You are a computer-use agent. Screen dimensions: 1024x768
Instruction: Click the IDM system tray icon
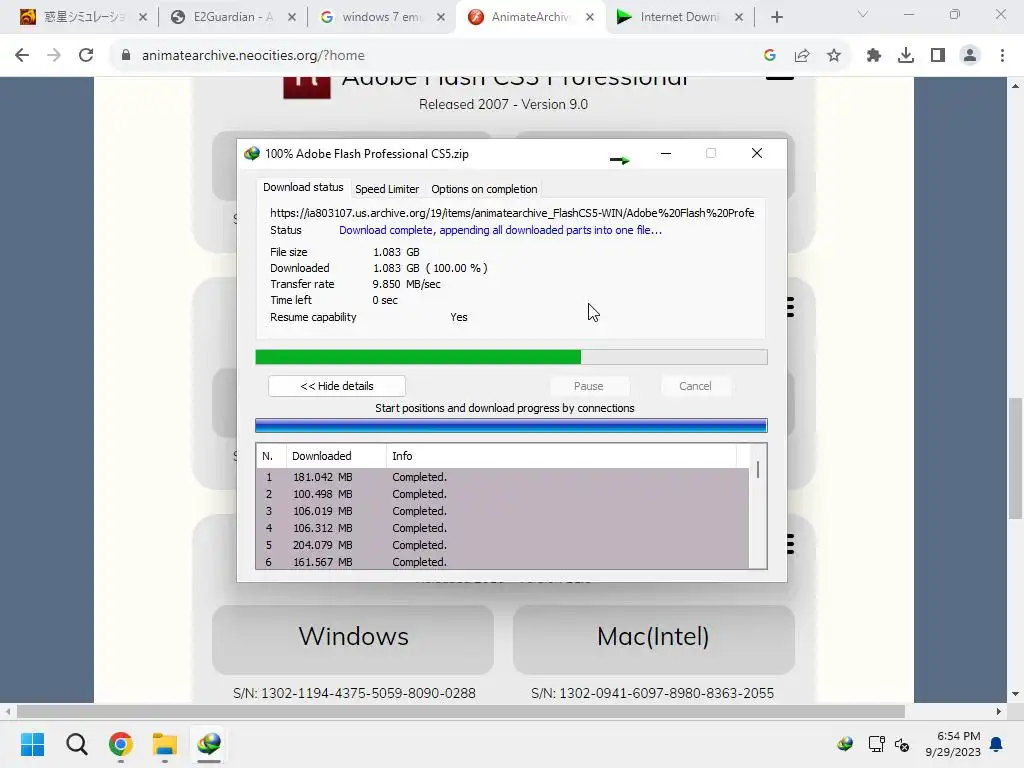click(x=845, y=744)
